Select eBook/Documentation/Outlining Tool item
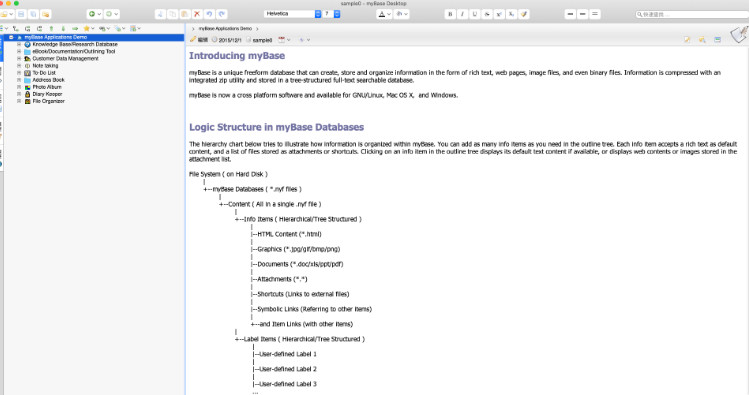 [74, 52]
